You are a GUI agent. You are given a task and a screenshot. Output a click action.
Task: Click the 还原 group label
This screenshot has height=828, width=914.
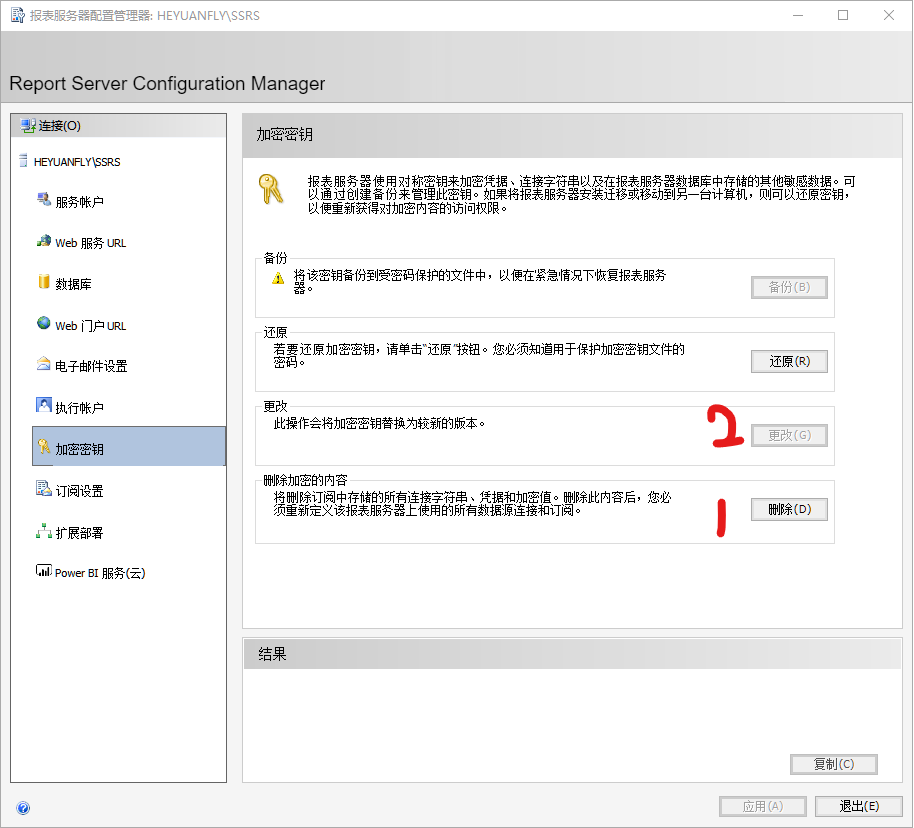point(275,332)
